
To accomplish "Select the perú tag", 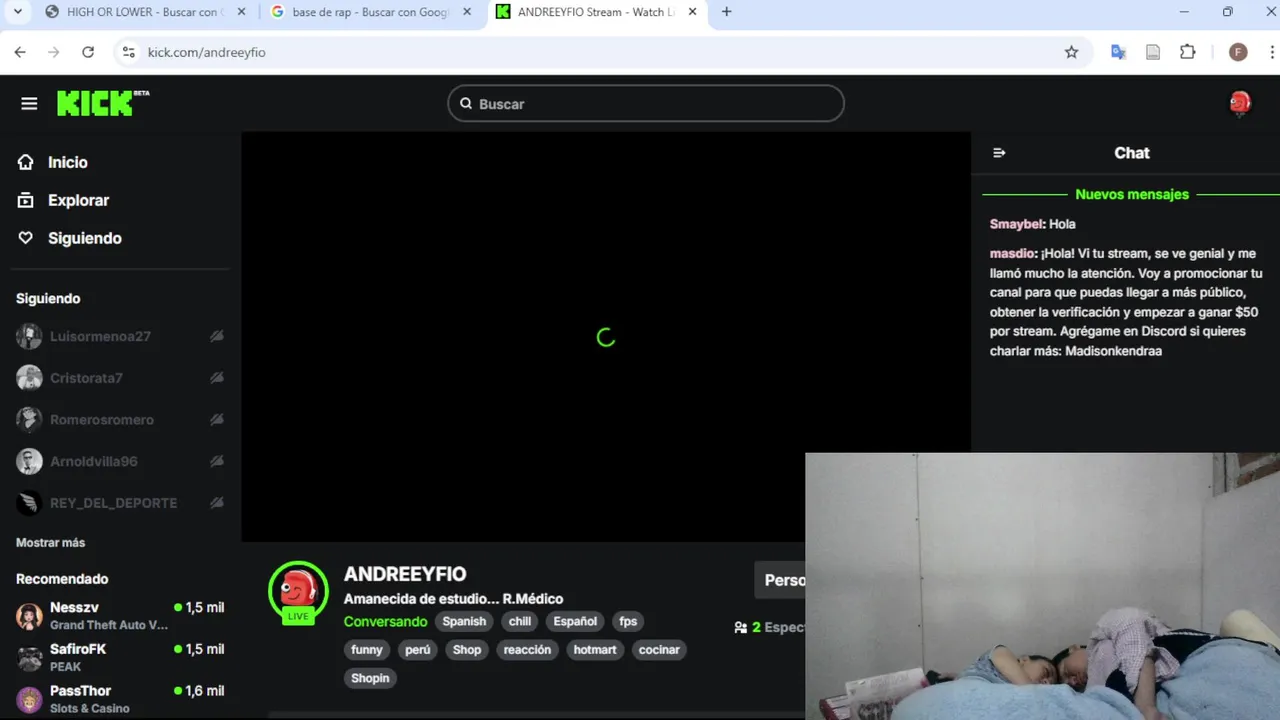I will tap(418, 649).
